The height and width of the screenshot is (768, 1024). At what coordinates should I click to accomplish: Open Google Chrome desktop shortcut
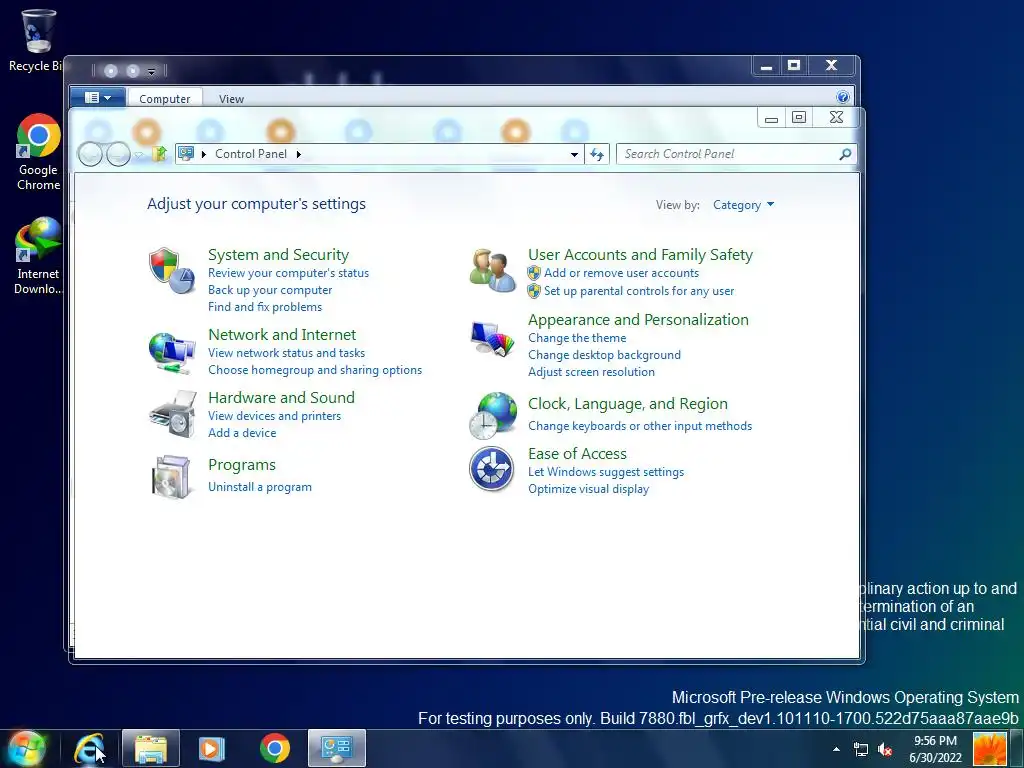click(38, 152)
